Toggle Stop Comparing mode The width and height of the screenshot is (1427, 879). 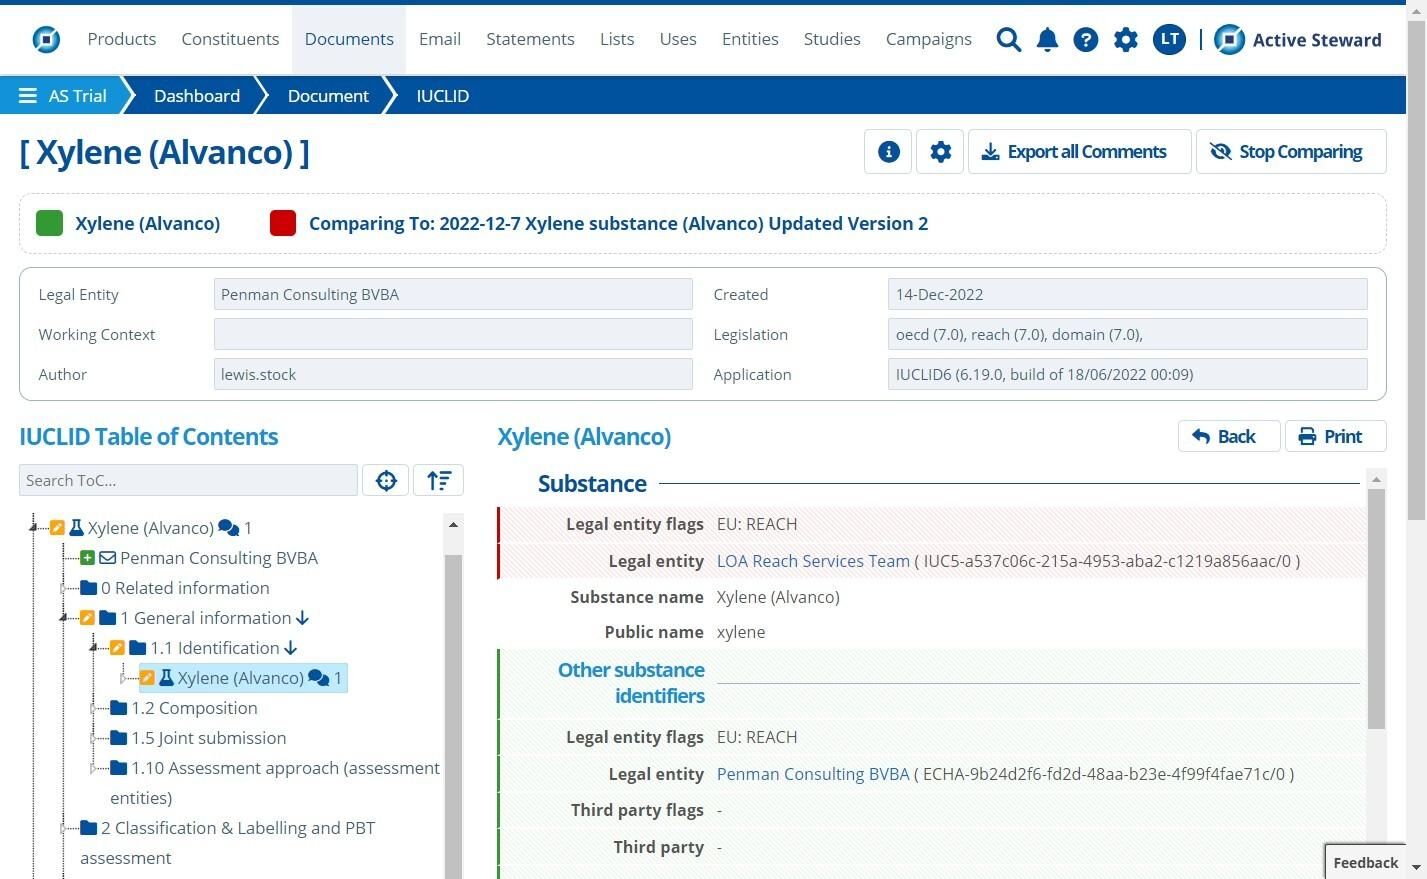click(x=1289, y=152)
